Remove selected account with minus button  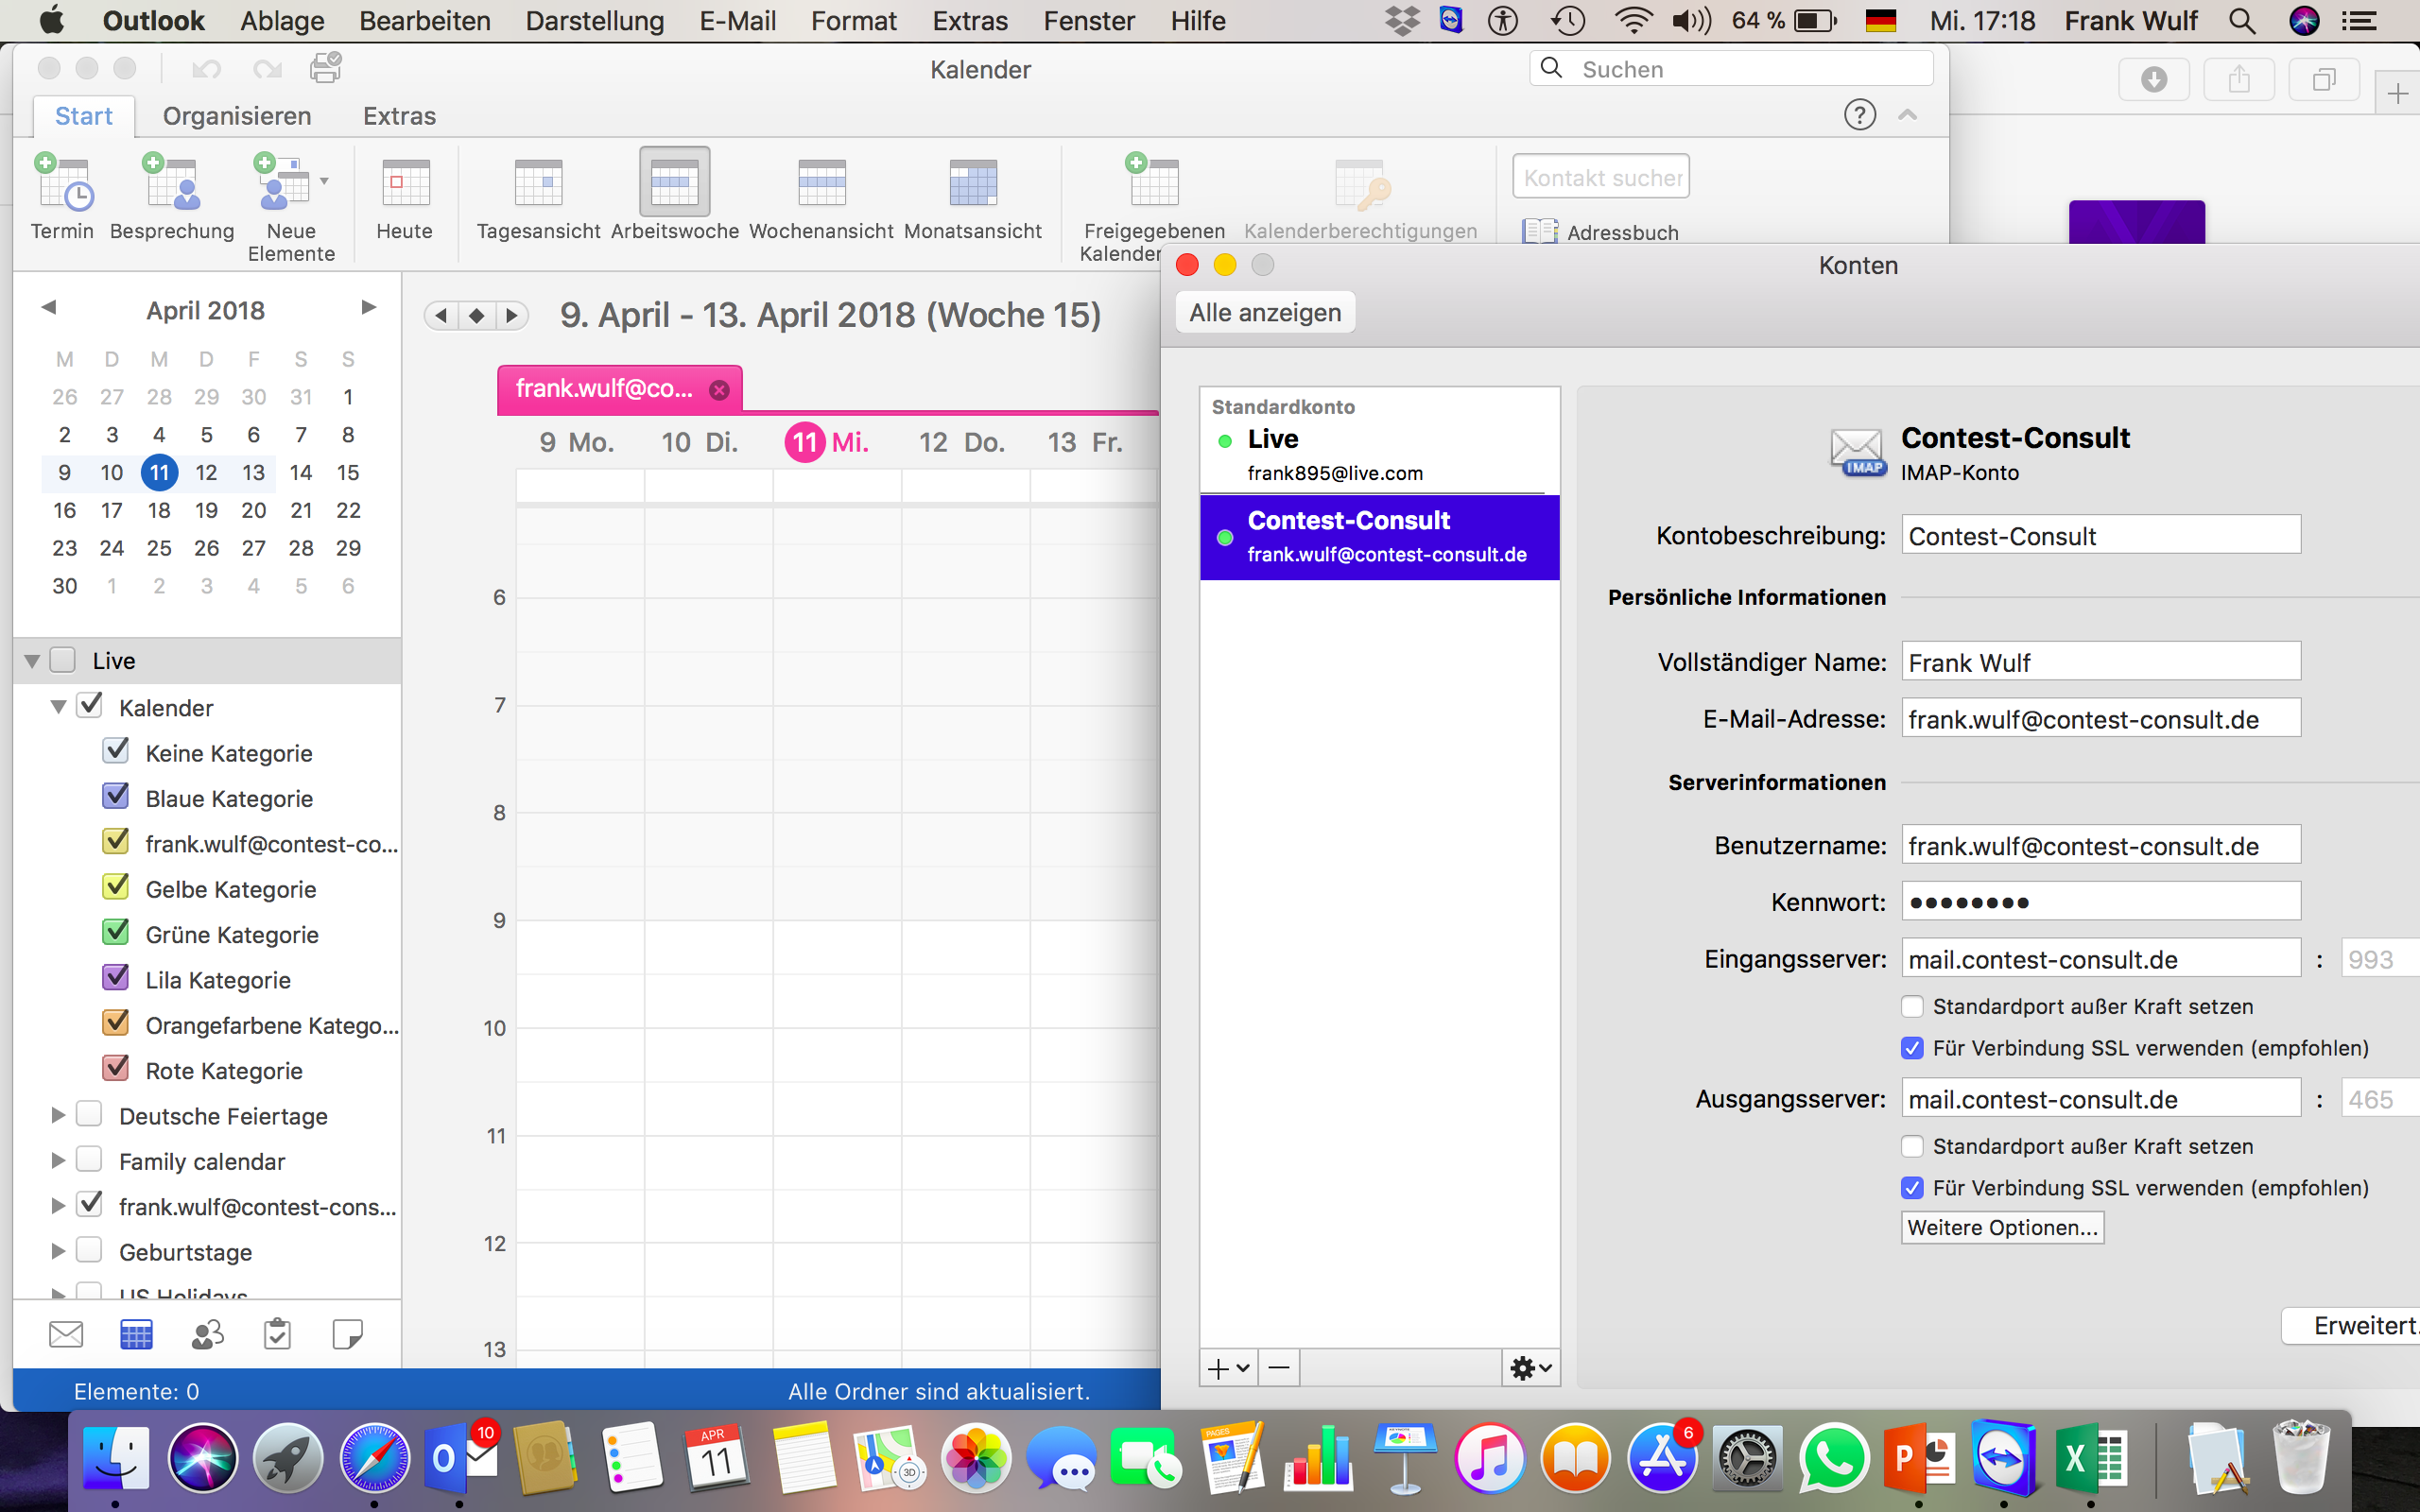point(1279,1368)
